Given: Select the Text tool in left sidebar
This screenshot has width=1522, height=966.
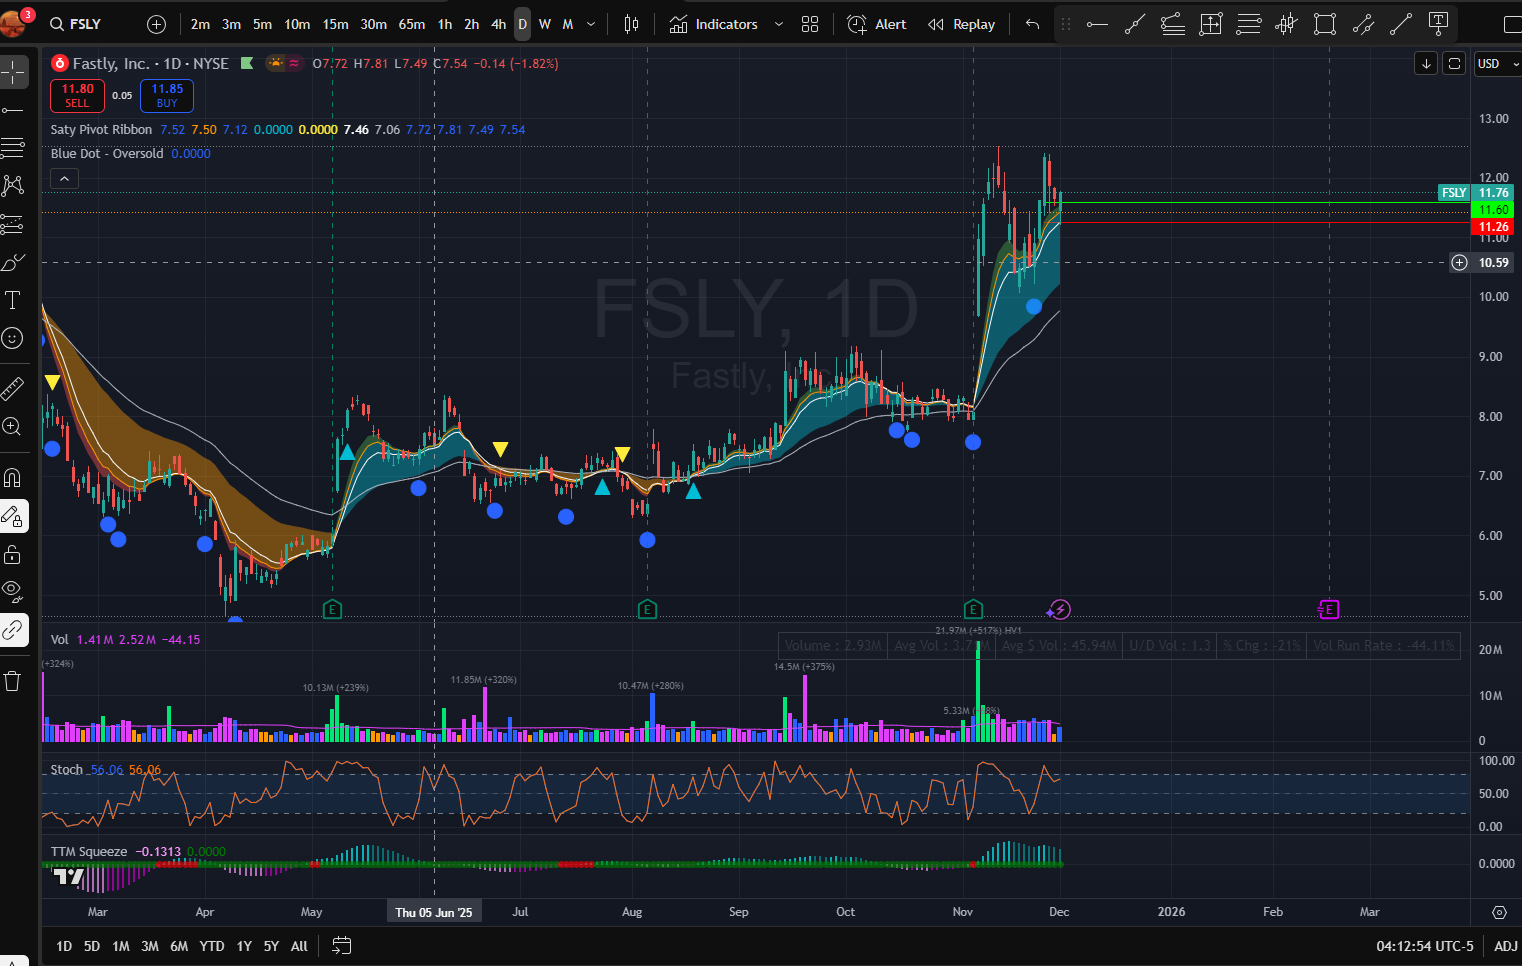Looking at the screenshot, I should (13, 300).
